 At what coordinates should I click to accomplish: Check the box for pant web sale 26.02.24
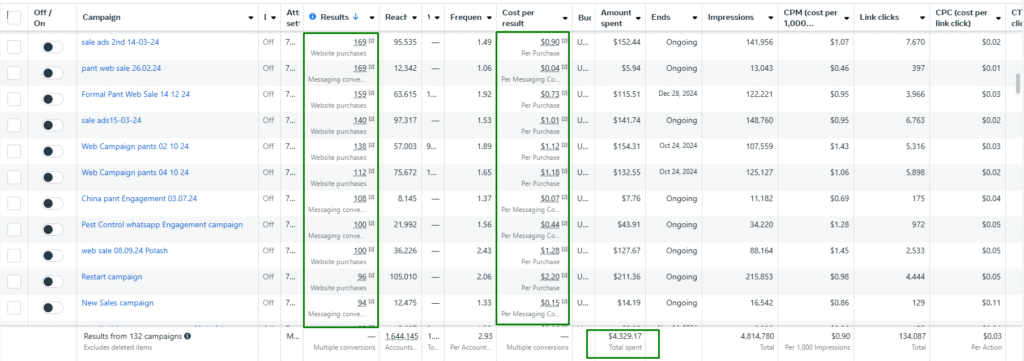pyautogui.click(x=14, y=72)
